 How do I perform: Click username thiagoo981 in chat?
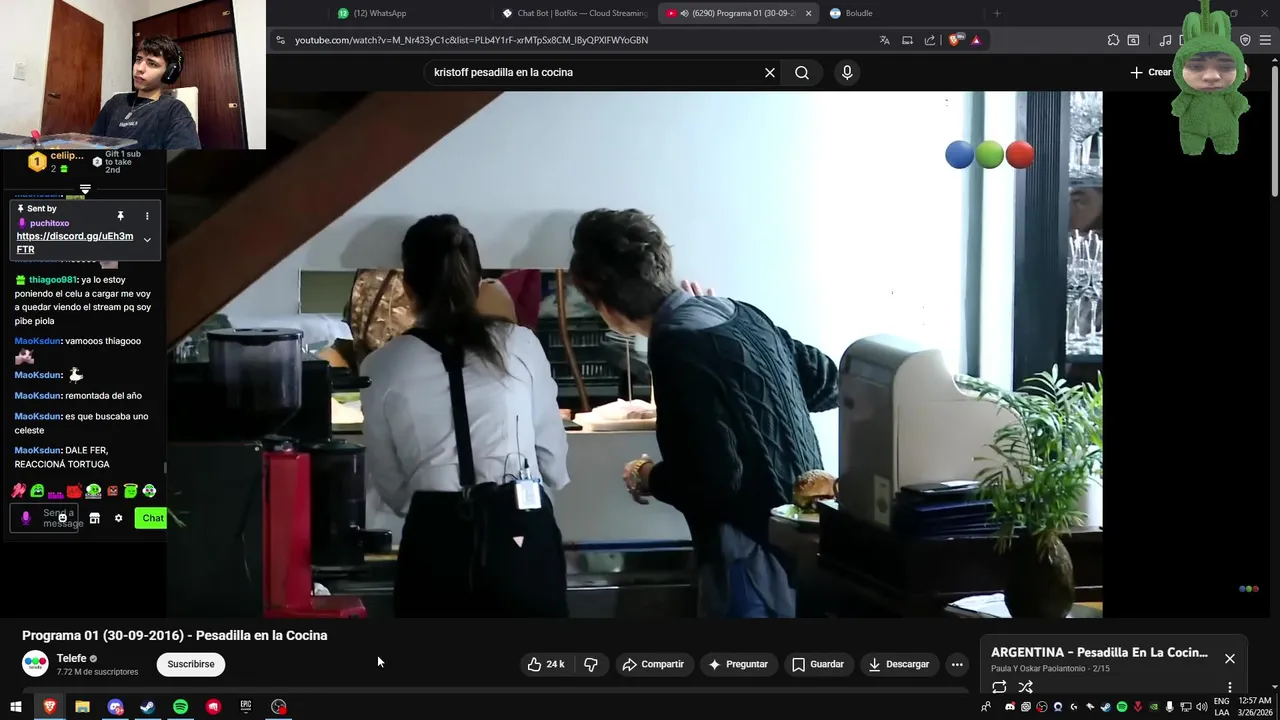pos(52,280)
